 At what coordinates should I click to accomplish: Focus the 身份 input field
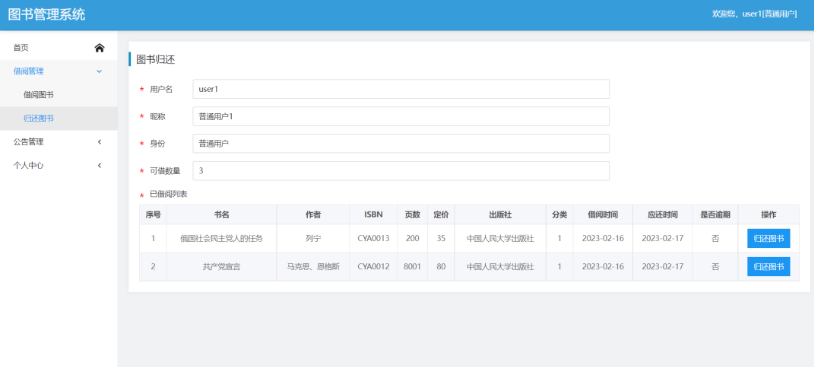click(401, 144)
